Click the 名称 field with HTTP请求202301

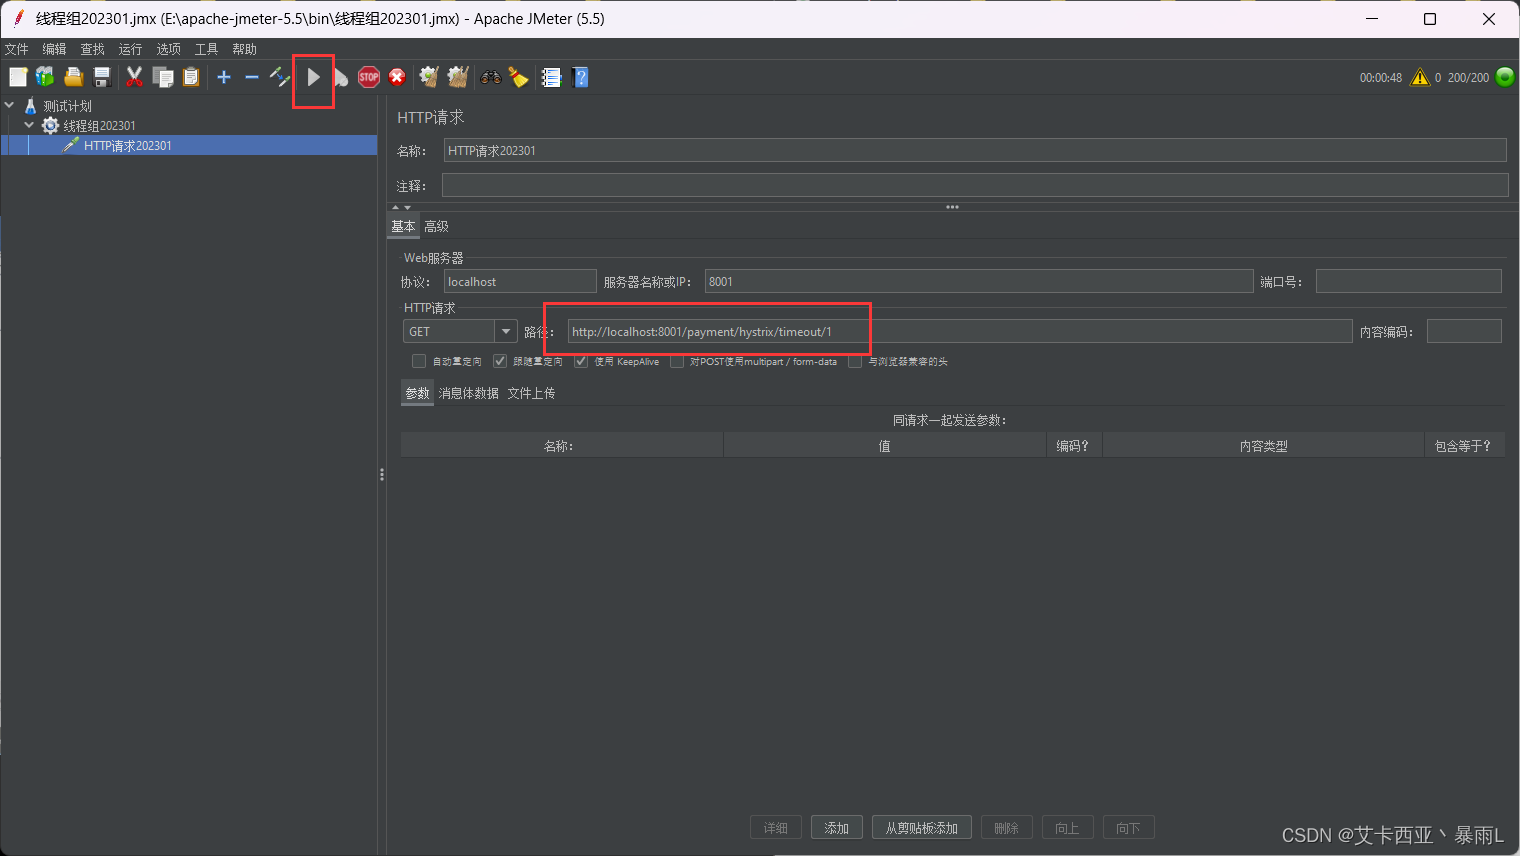click(x=975, y=150)
